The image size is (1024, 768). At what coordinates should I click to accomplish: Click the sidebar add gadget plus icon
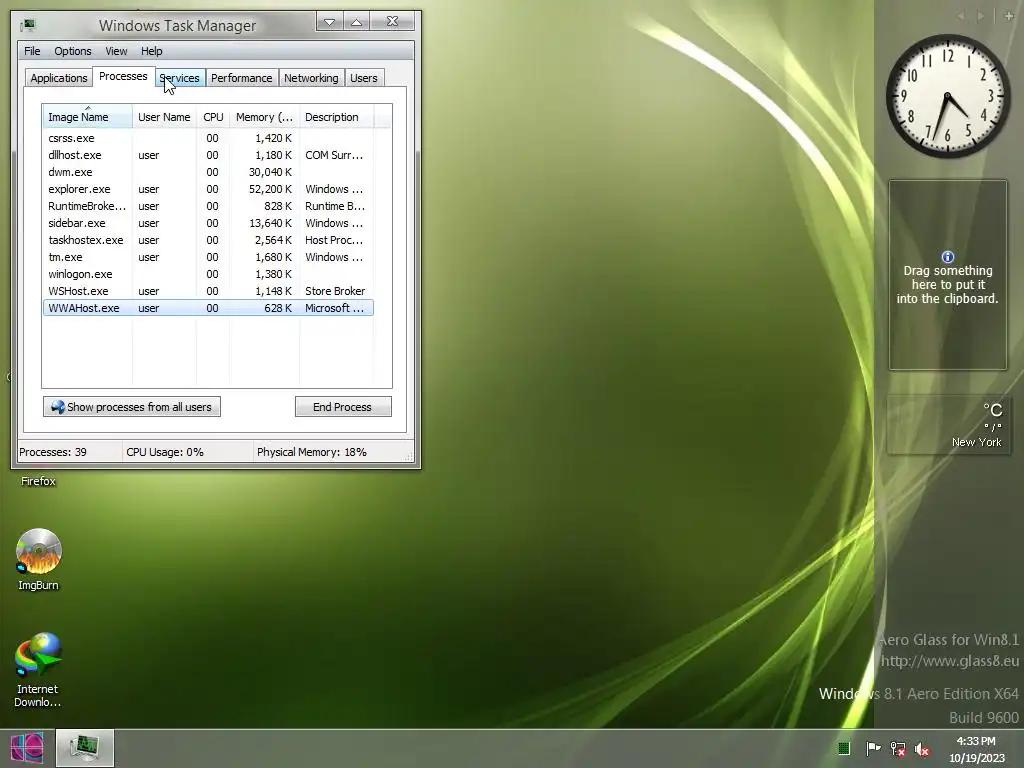(x=1009, y=16)
